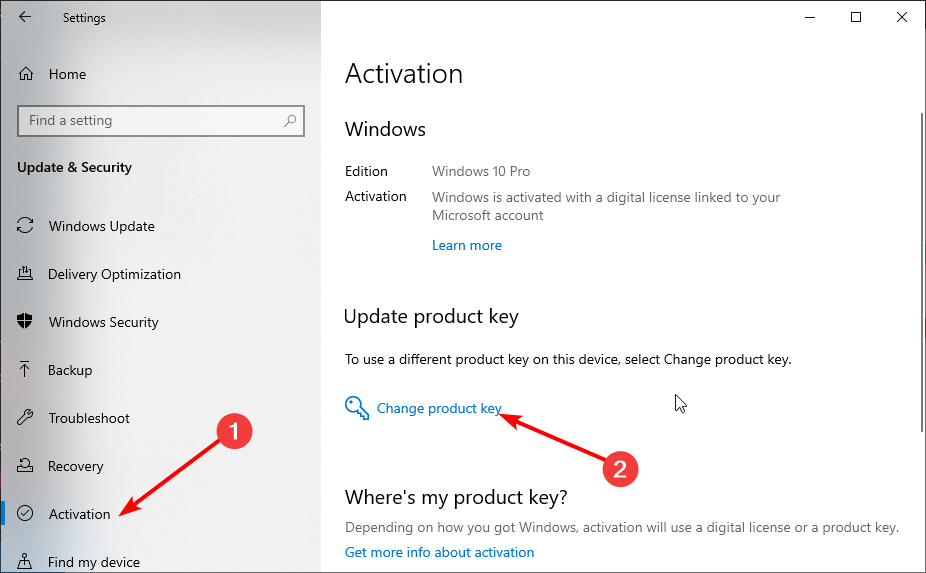Viewport: 926px width, 573px height.
Task: Open the Windows Update settings page
Action: [102, 226]
